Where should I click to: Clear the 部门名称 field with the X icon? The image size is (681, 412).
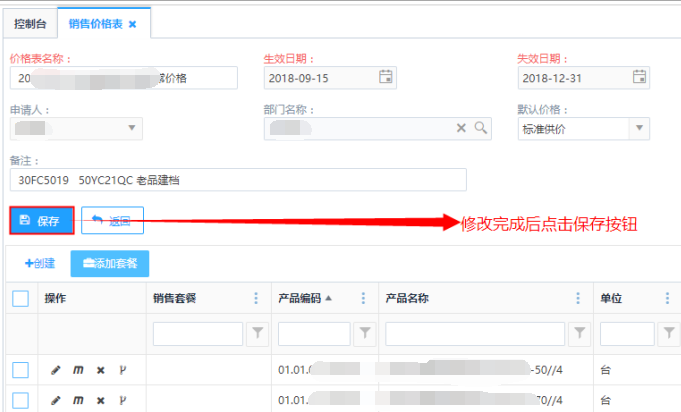coord(462,128)
